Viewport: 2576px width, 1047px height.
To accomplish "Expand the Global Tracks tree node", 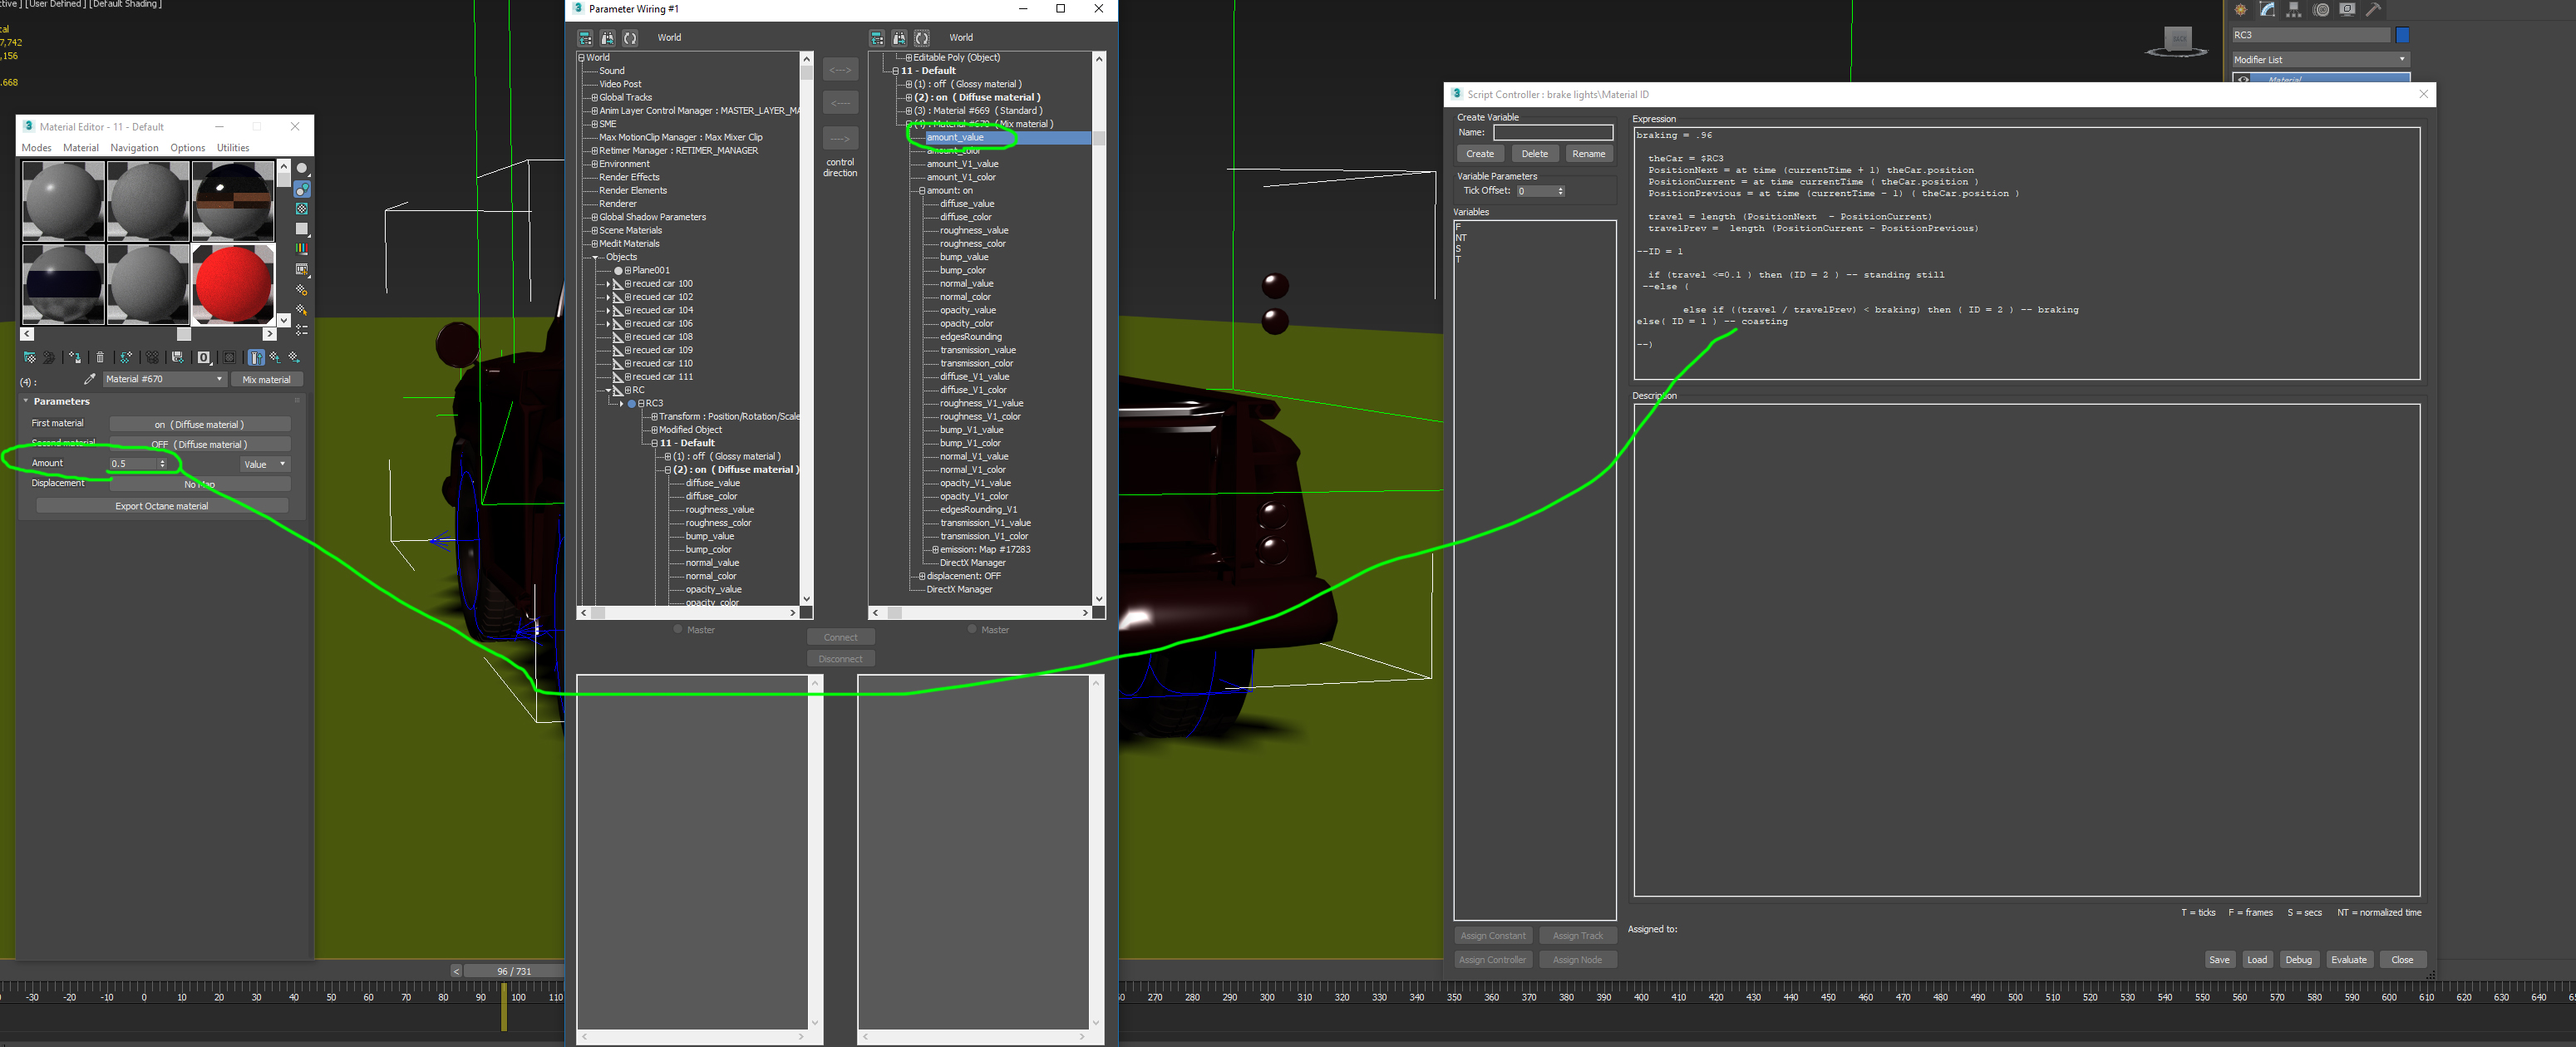I will pyautogui.click(x=594, y=98).
